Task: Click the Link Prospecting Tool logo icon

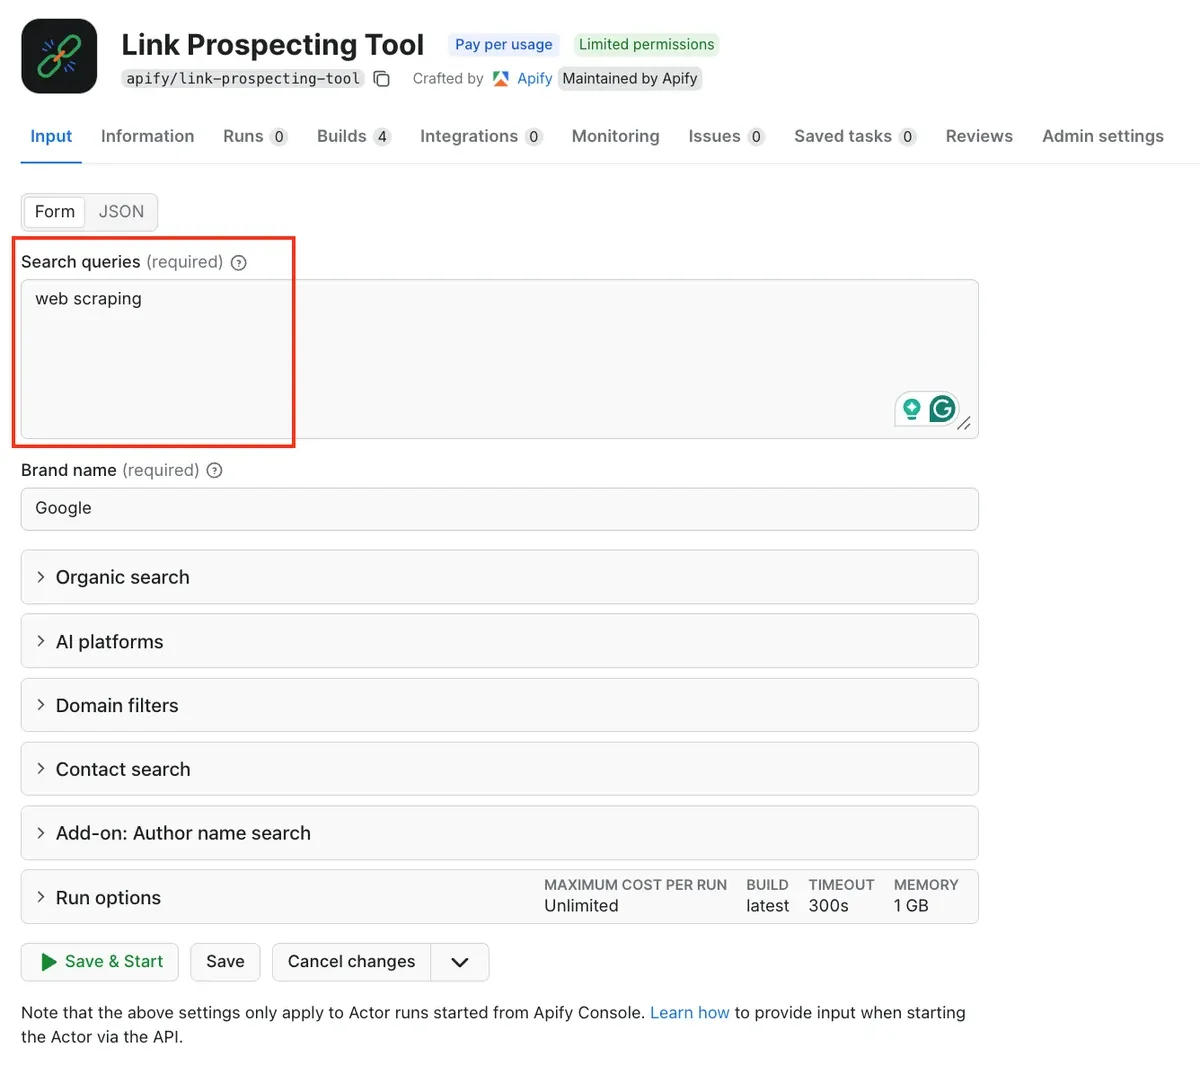Action: (59, 56)
